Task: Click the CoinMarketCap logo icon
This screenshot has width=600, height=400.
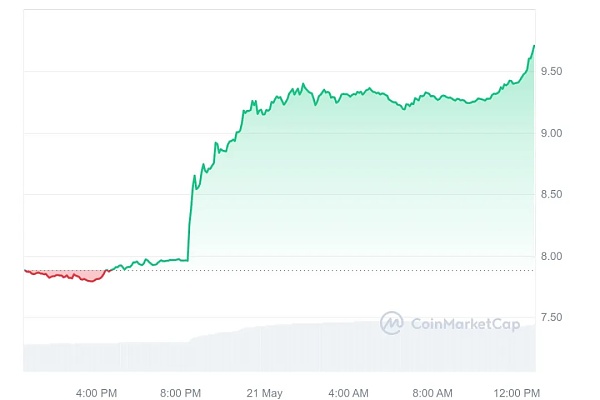Action: pos(391,323)
